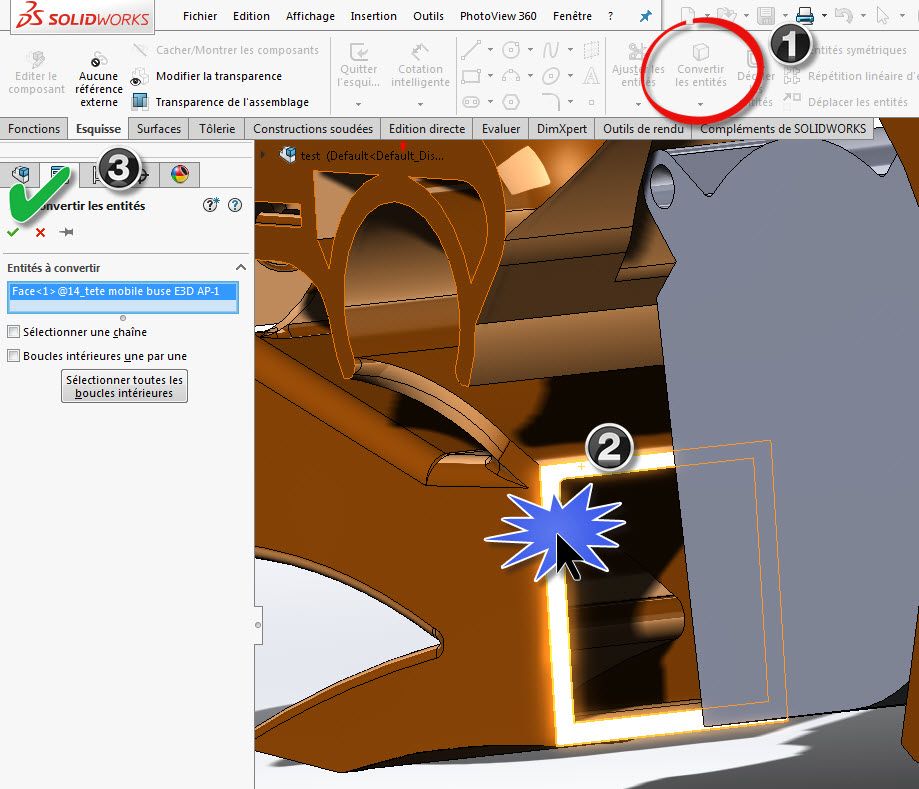Image resolution: width=919 pixels, height=789 pixels.
Task: Toggle Sélectionner une chaîne checkbox
Action: click(x=13, y=332)
